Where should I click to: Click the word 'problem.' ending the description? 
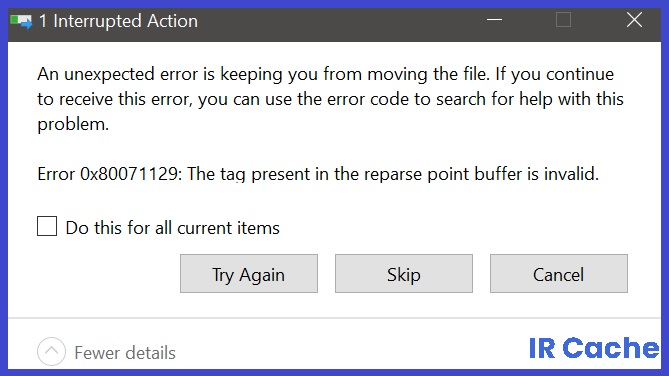(x=73, y=125)
